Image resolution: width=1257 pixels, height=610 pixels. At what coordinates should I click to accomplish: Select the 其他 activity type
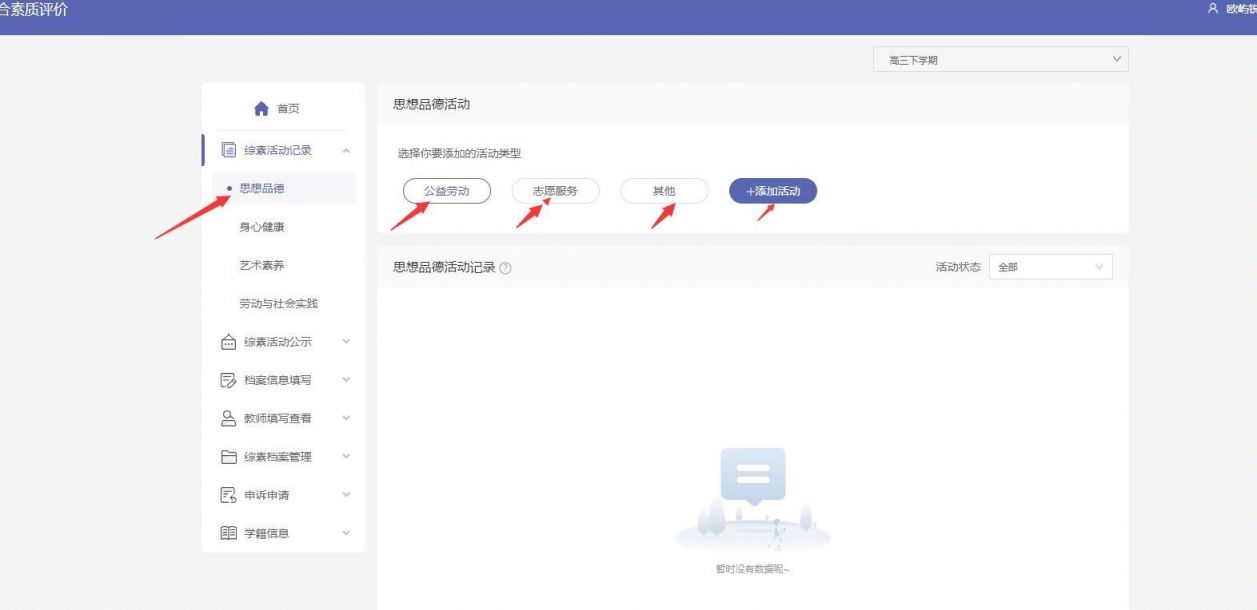[x=664, y=190]
